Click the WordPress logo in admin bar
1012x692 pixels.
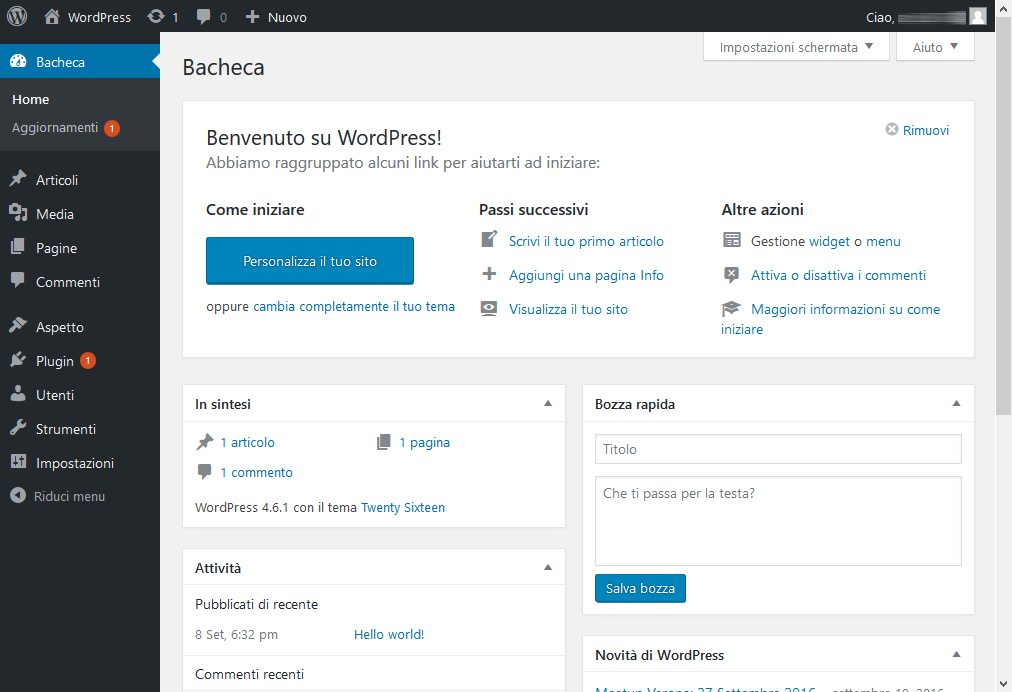[17, 17]
